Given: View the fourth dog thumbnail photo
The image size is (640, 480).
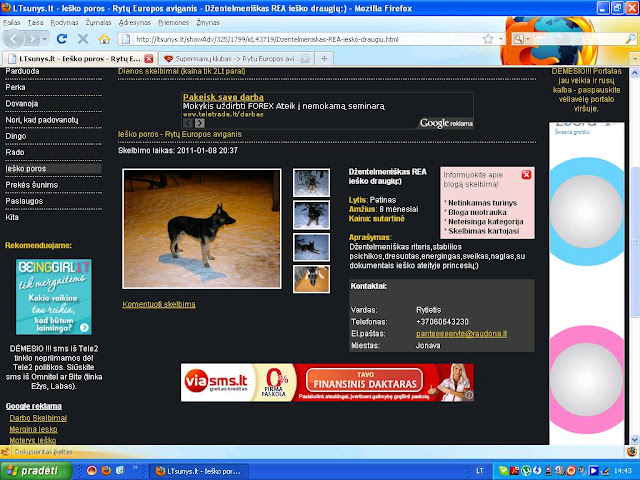Looking at the screenshot, I should 311,279.
